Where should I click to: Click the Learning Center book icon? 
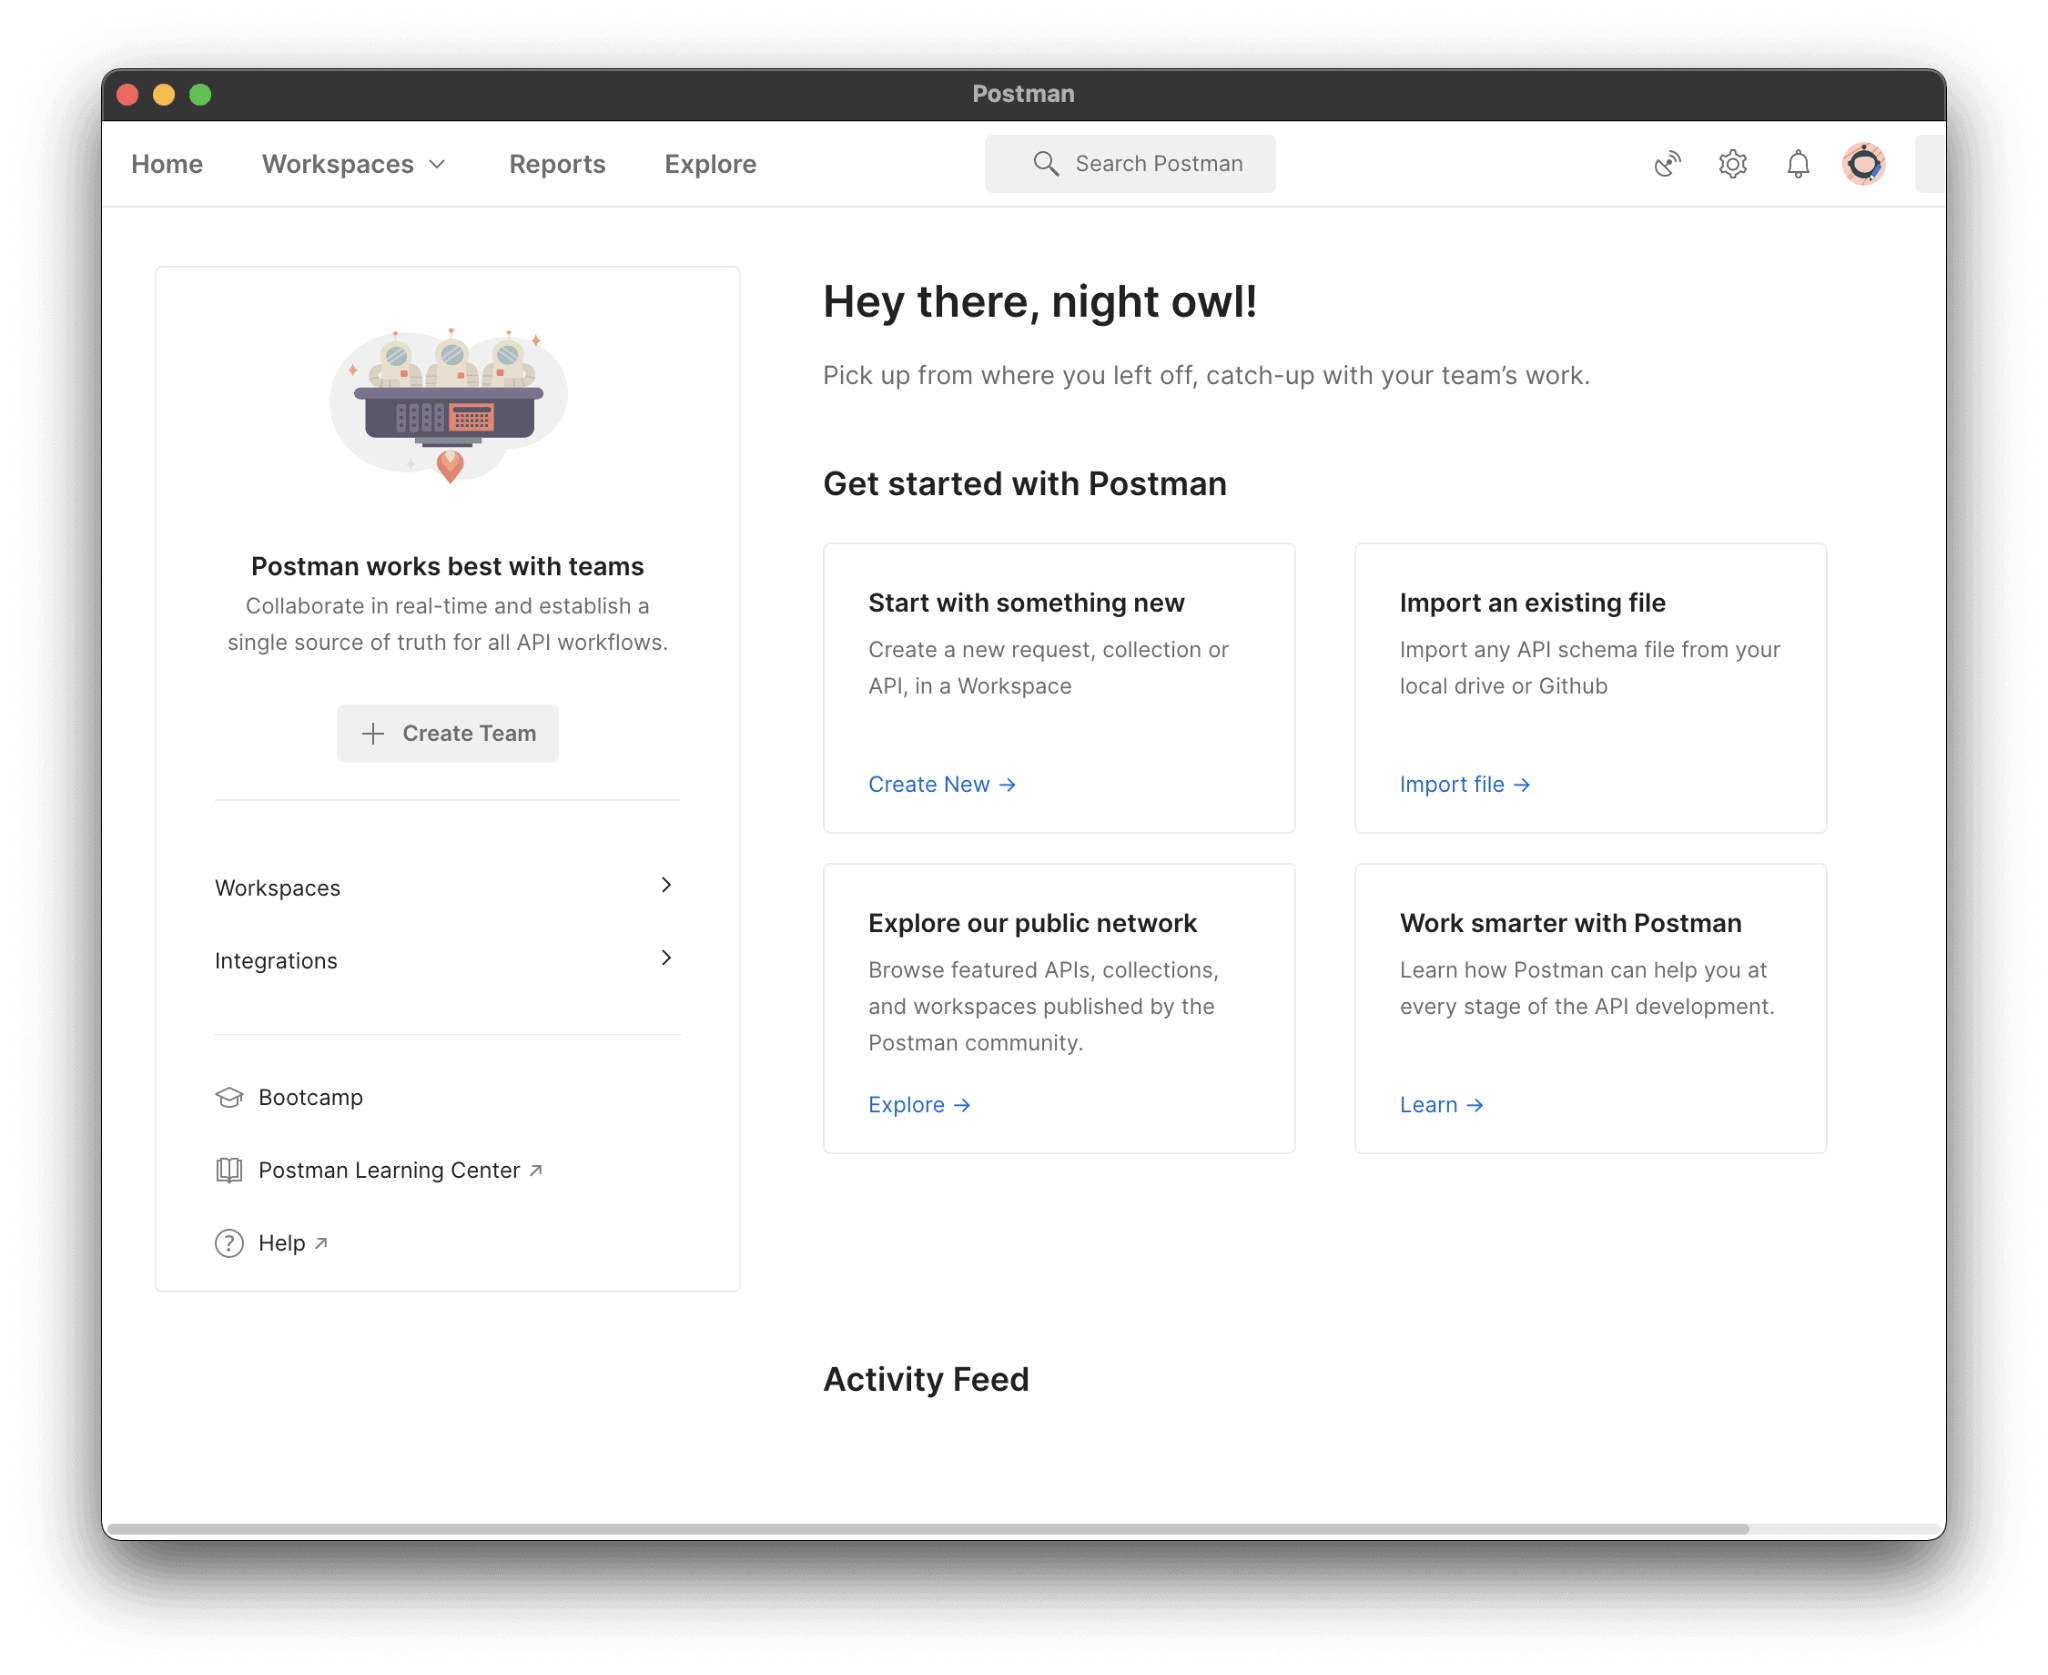coord(229,1171)
